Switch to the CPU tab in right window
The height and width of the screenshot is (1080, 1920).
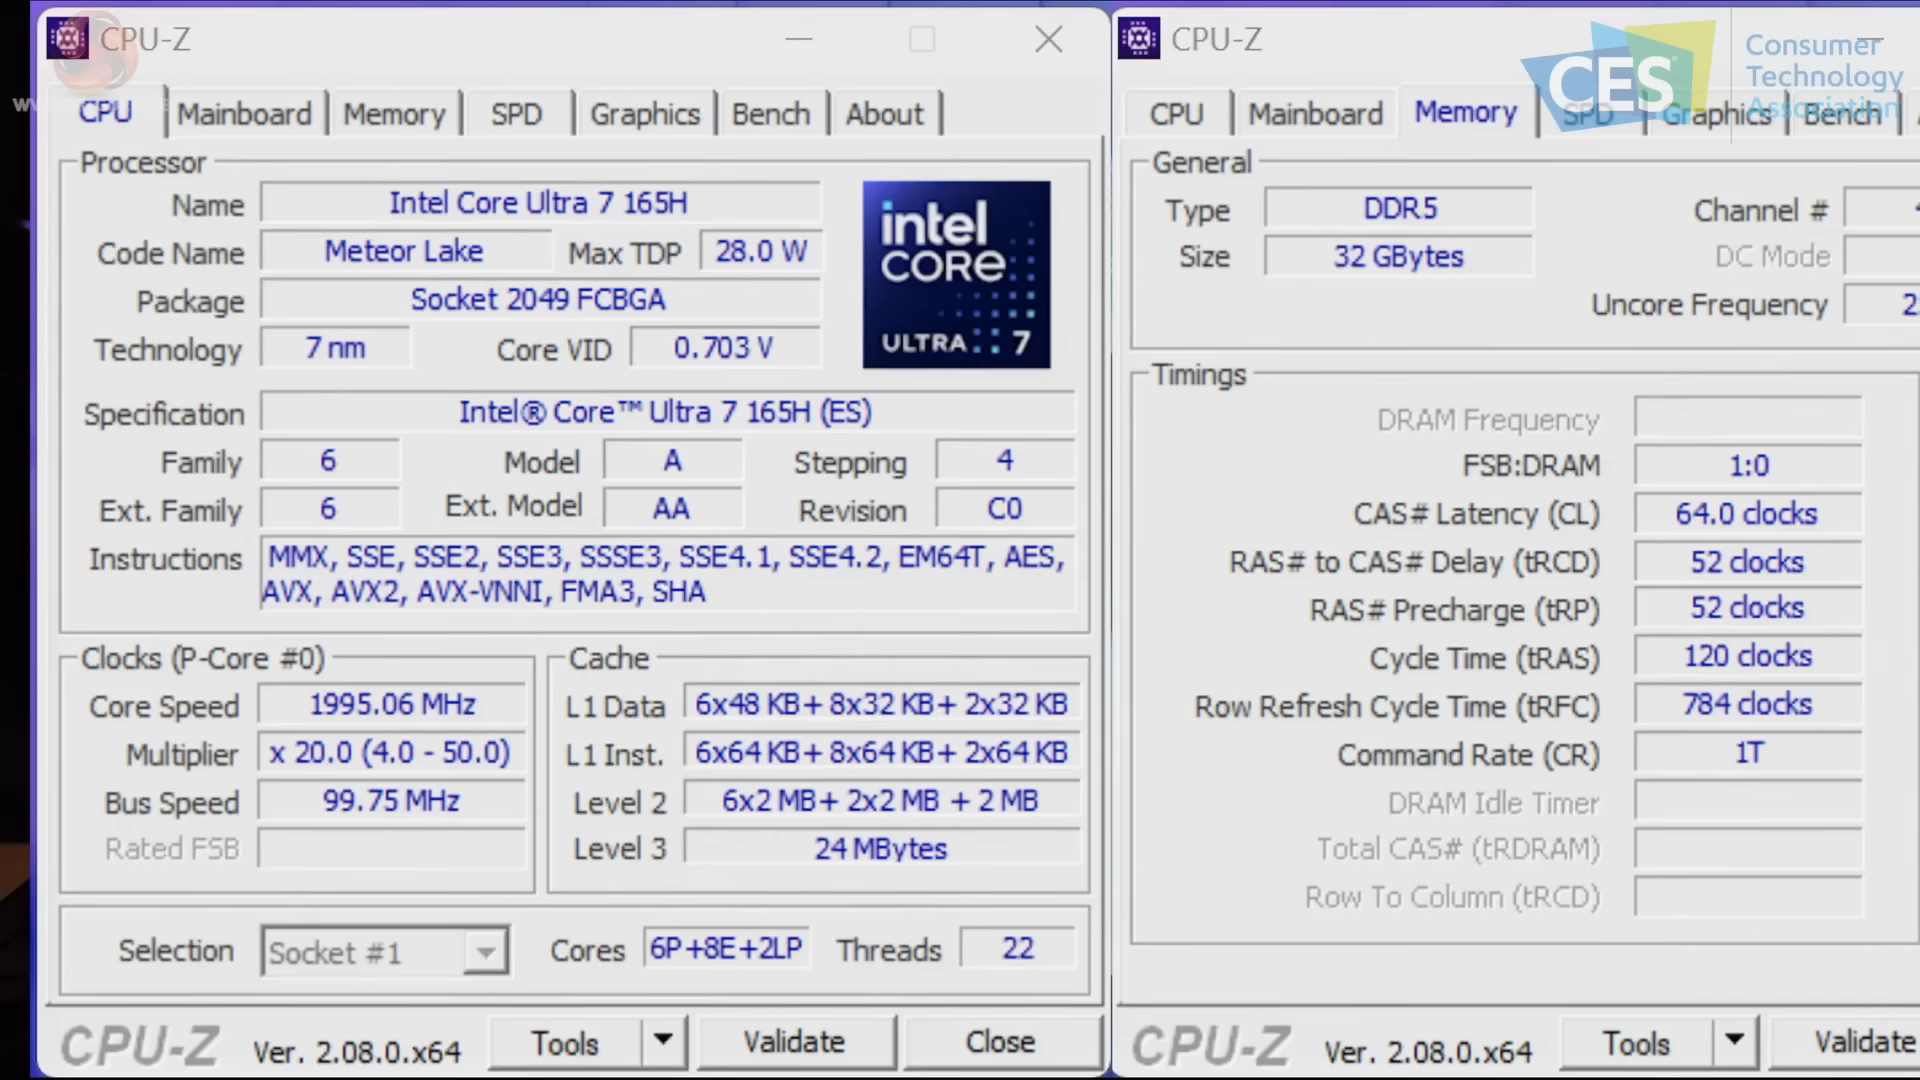click(x=1176, y=114)
